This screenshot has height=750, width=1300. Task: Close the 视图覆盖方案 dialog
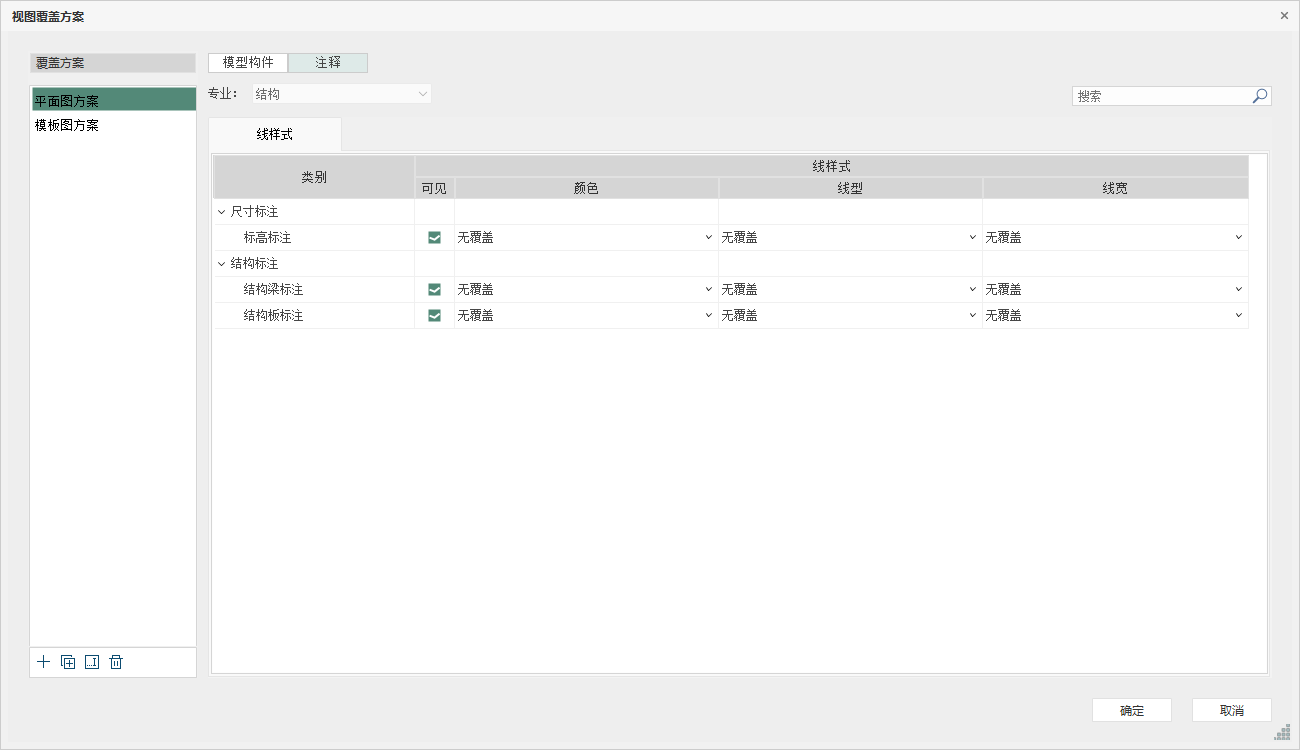point(1284,16)
